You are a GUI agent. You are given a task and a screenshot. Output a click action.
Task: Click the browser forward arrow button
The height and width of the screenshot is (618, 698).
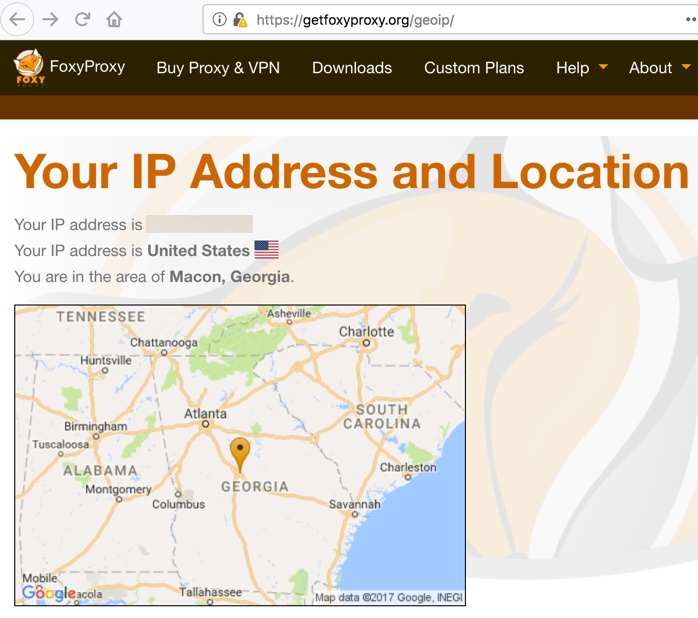click(50, 20)
